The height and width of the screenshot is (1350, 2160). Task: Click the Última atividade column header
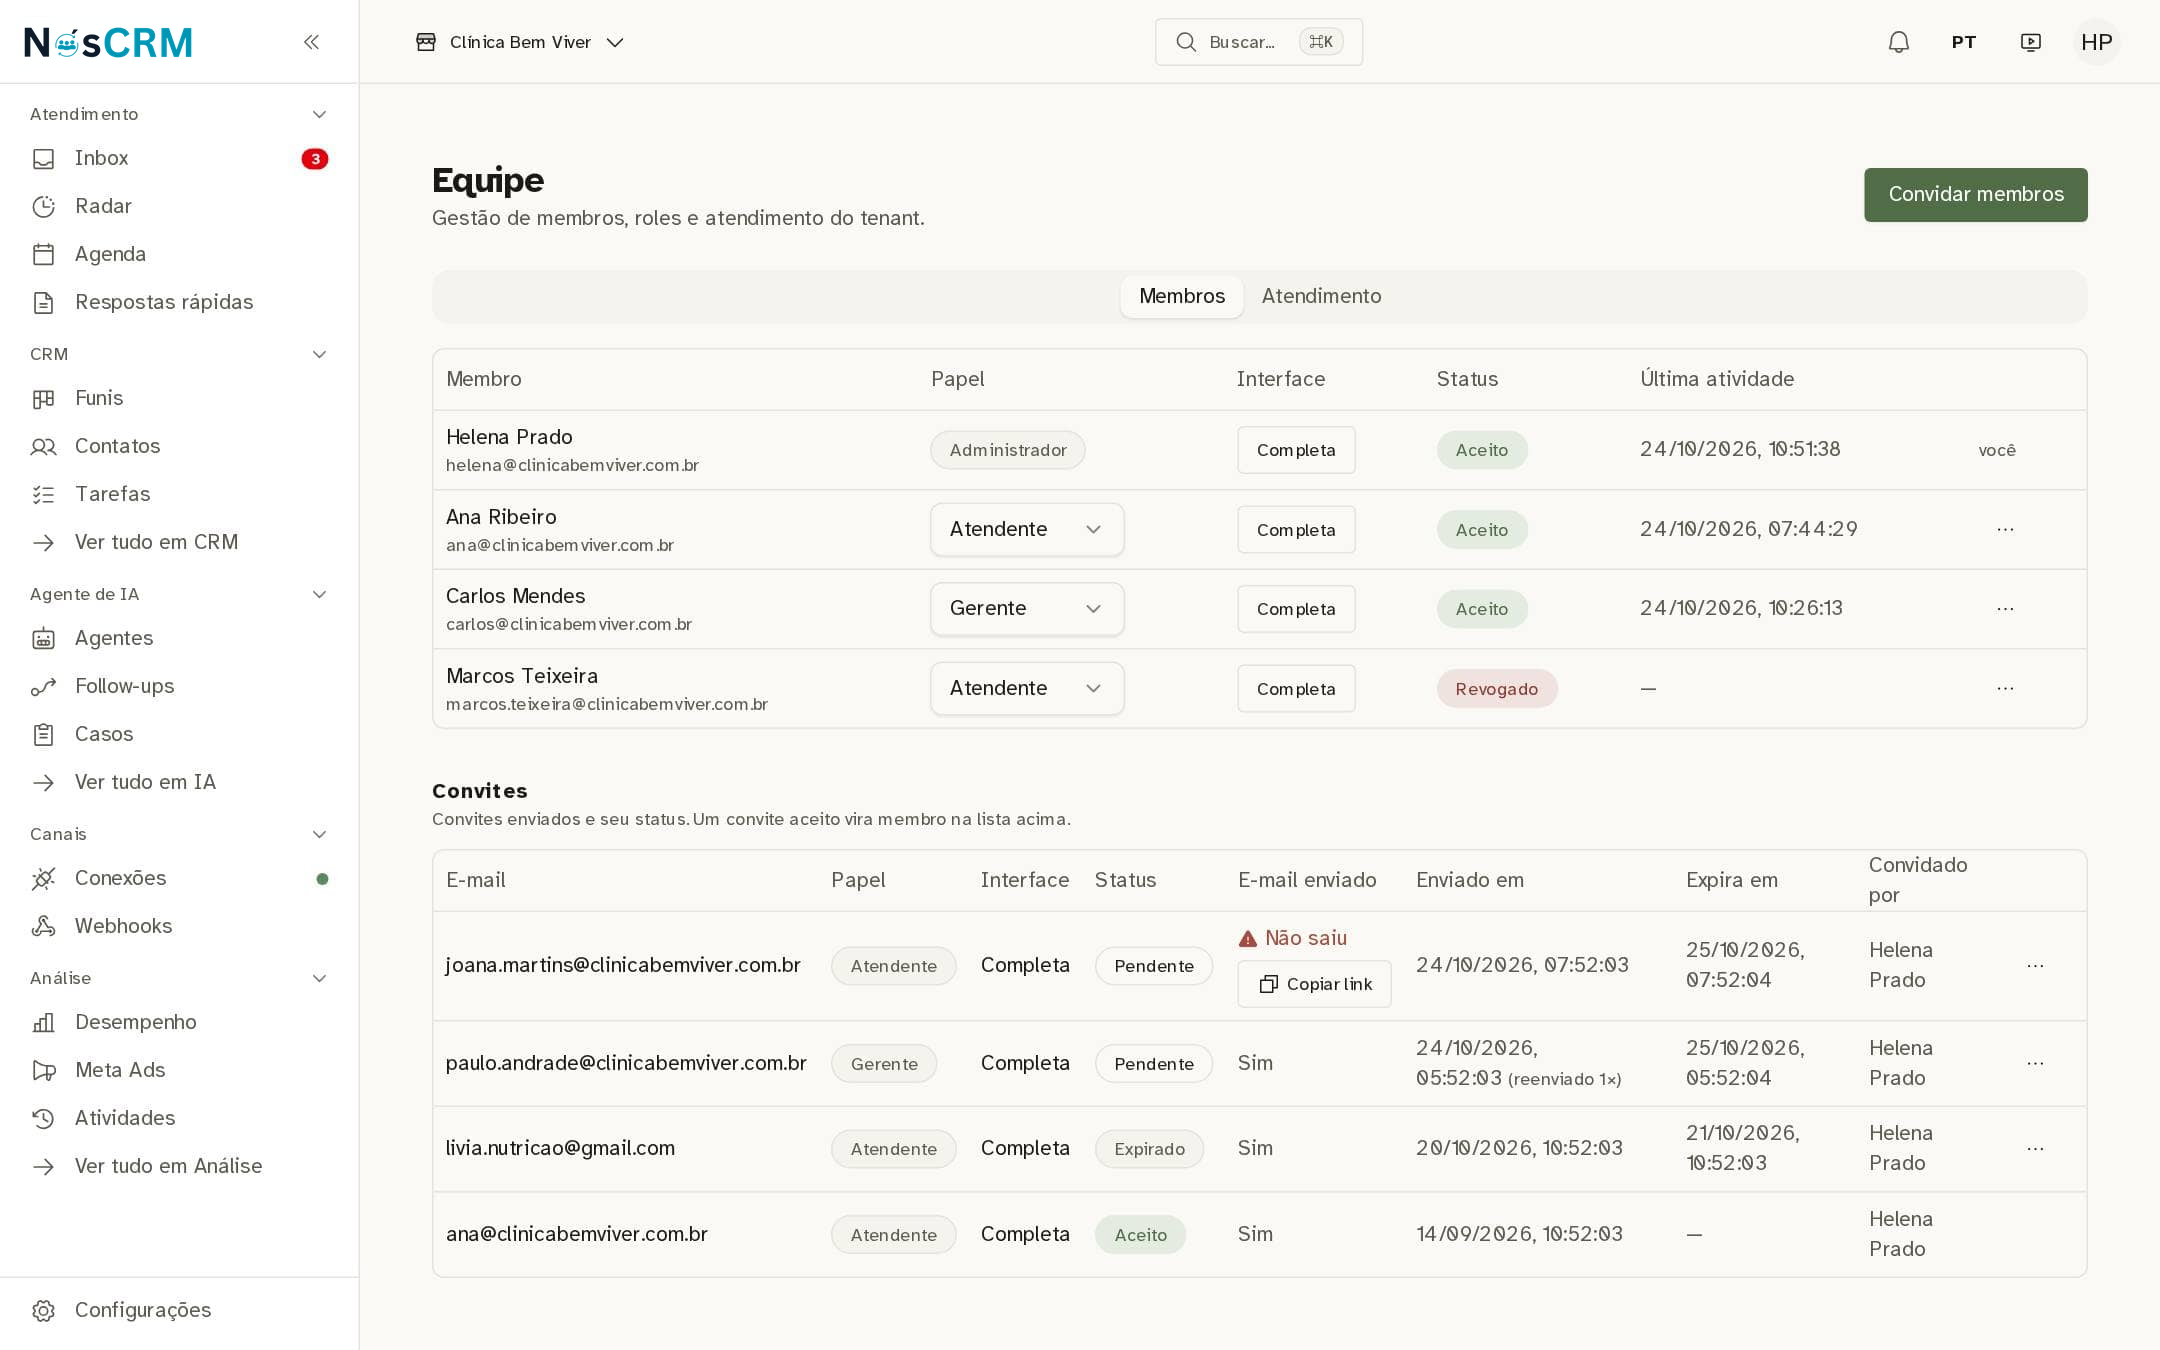[1717, 379]
